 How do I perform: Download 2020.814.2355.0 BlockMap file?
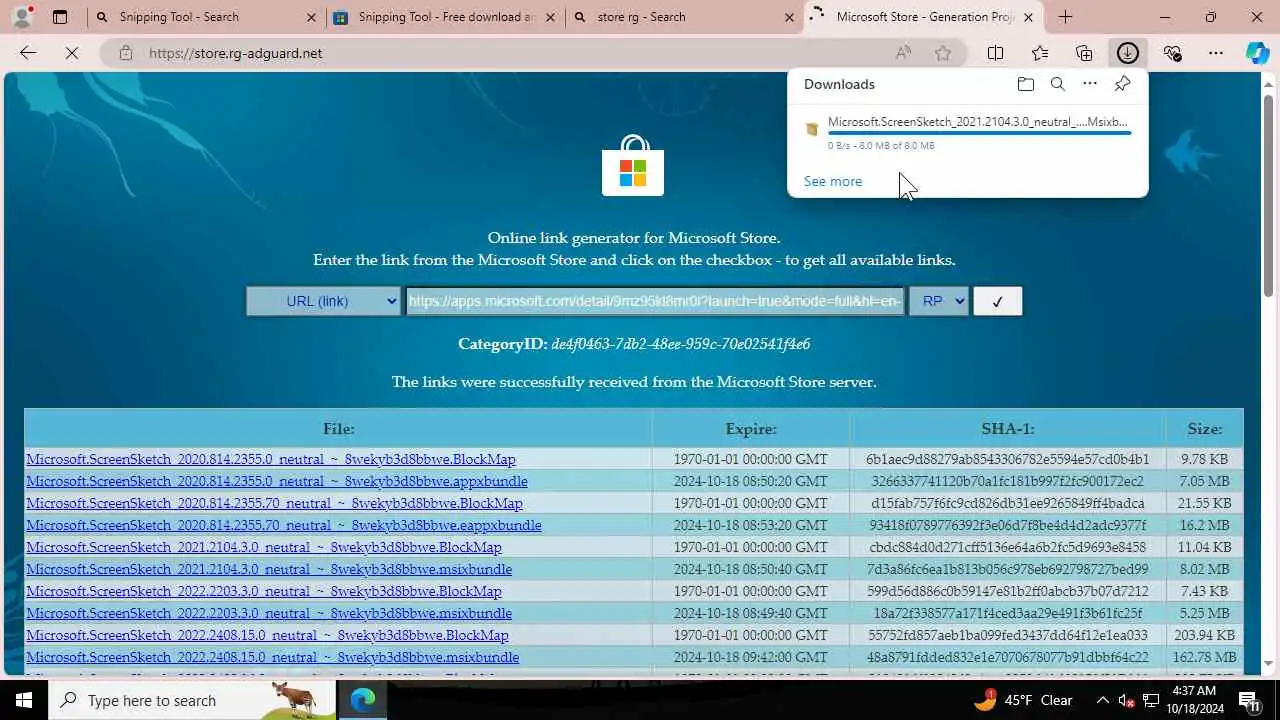click(x=271, y=459)
